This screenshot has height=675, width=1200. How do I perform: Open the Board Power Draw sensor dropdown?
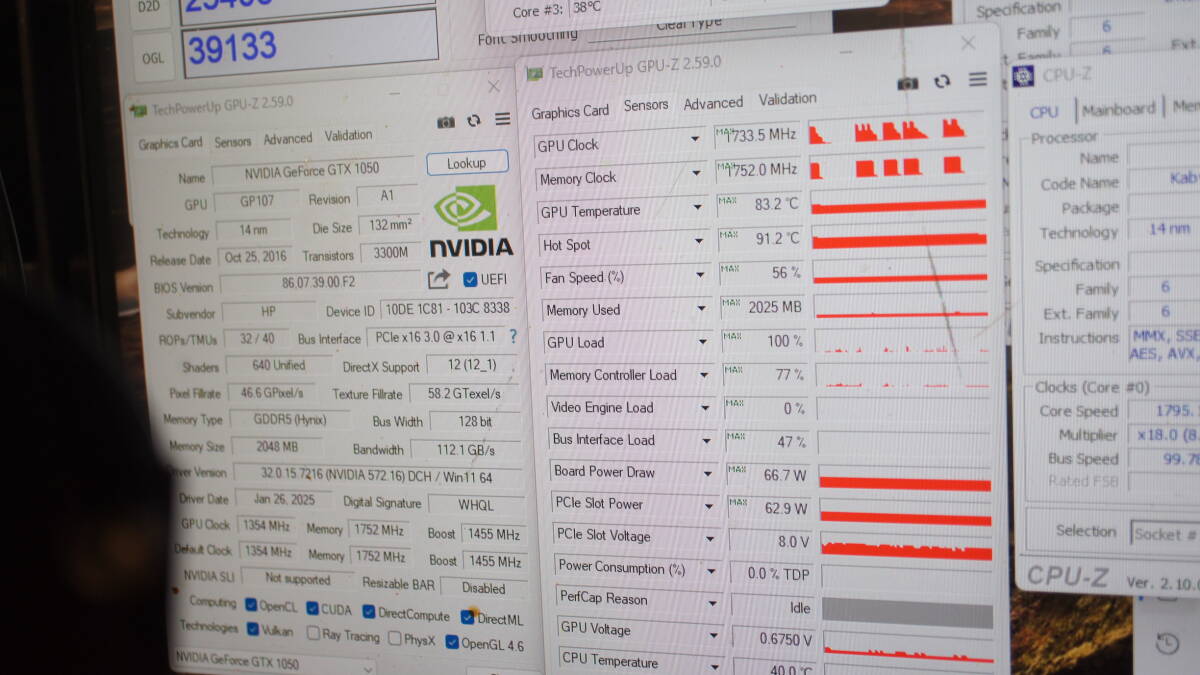(708, 472)
